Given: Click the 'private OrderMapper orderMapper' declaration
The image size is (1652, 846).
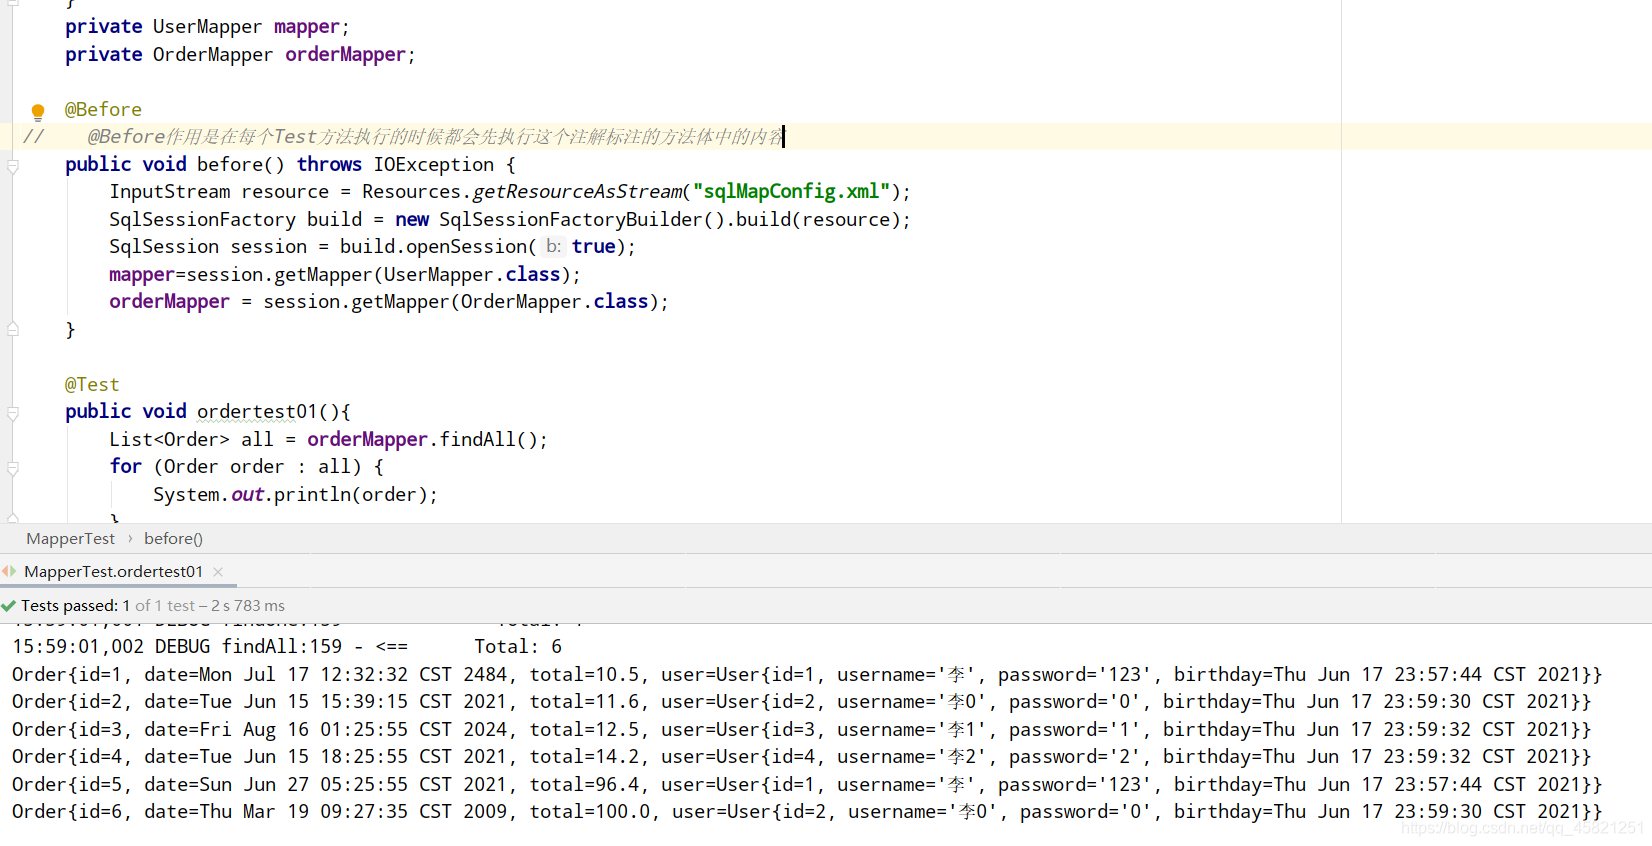Looking at the screenshot, I should [x=240, y=55].
